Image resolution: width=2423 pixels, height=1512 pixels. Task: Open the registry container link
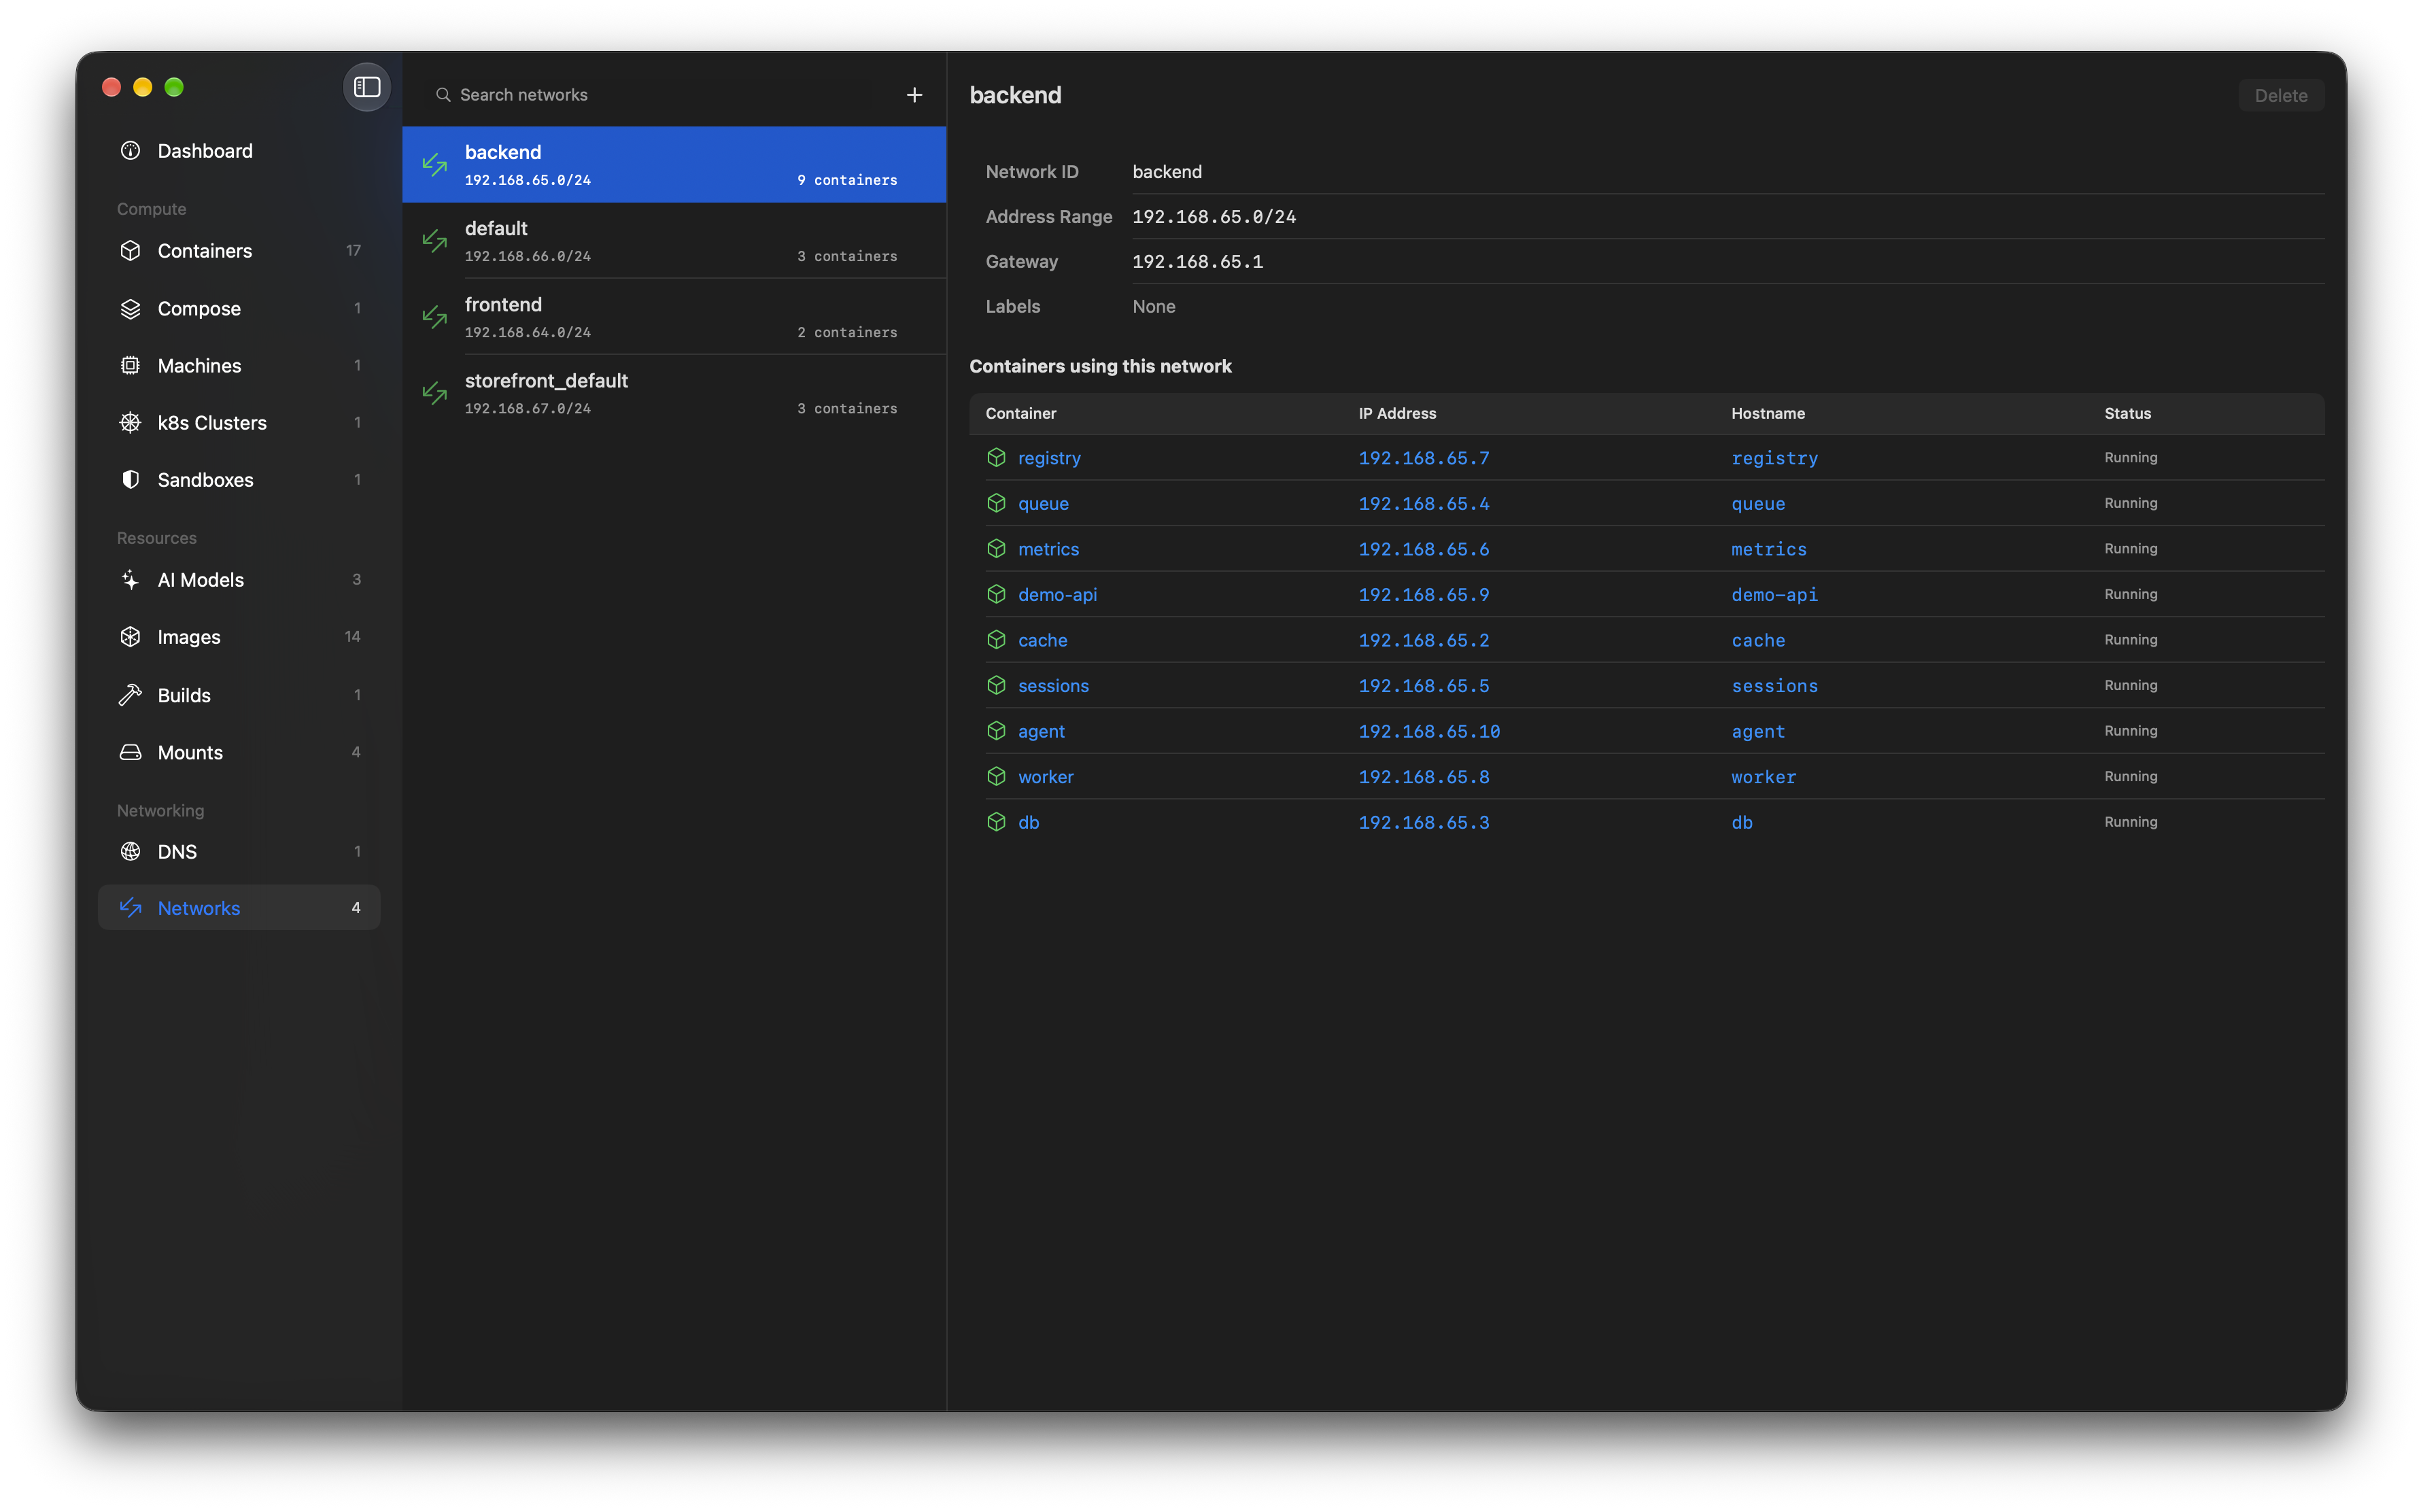tap(1049, 458)
